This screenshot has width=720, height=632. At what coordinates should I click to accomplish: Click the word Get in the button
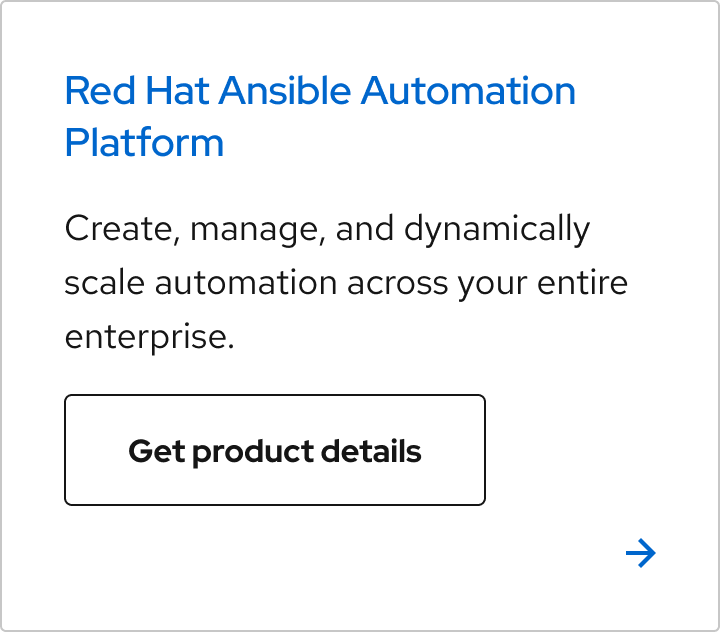click(x=156, y=451)
